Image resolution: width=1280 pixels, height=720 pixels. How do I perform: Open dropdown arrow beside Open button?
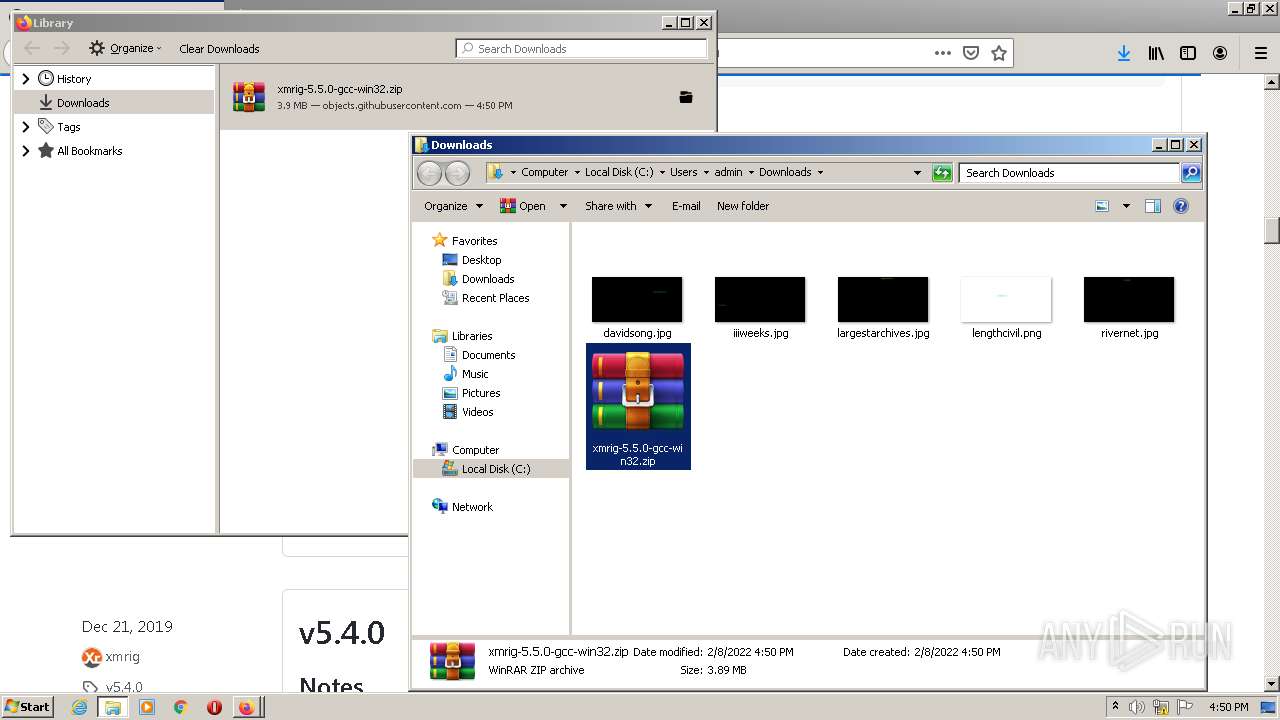tap(563, 206)
